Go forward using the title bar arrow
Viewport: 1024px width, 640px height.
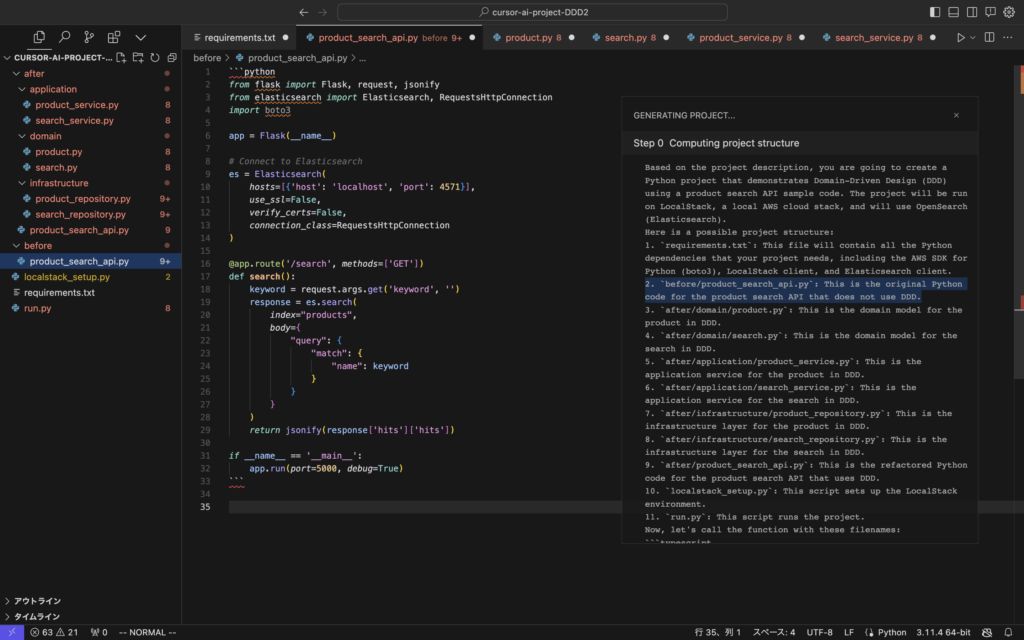tap(322, 12)
